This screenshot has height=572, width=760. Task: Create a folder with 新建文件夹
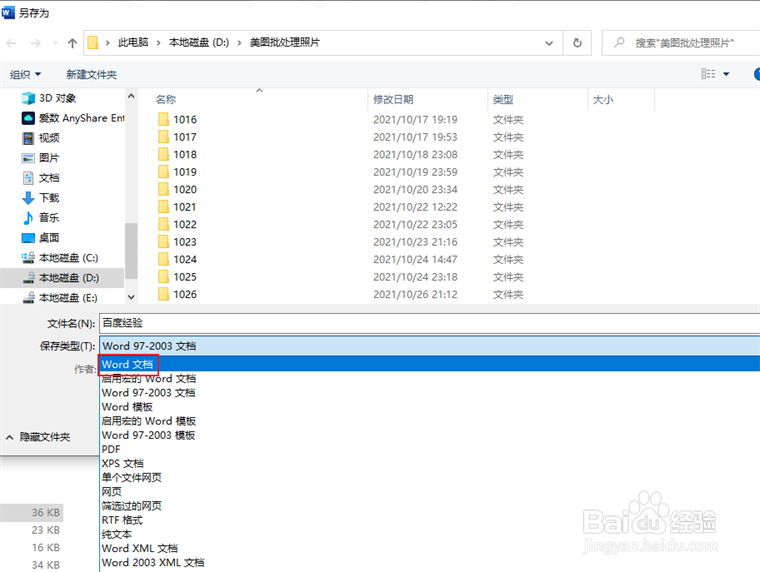(92, 74)
